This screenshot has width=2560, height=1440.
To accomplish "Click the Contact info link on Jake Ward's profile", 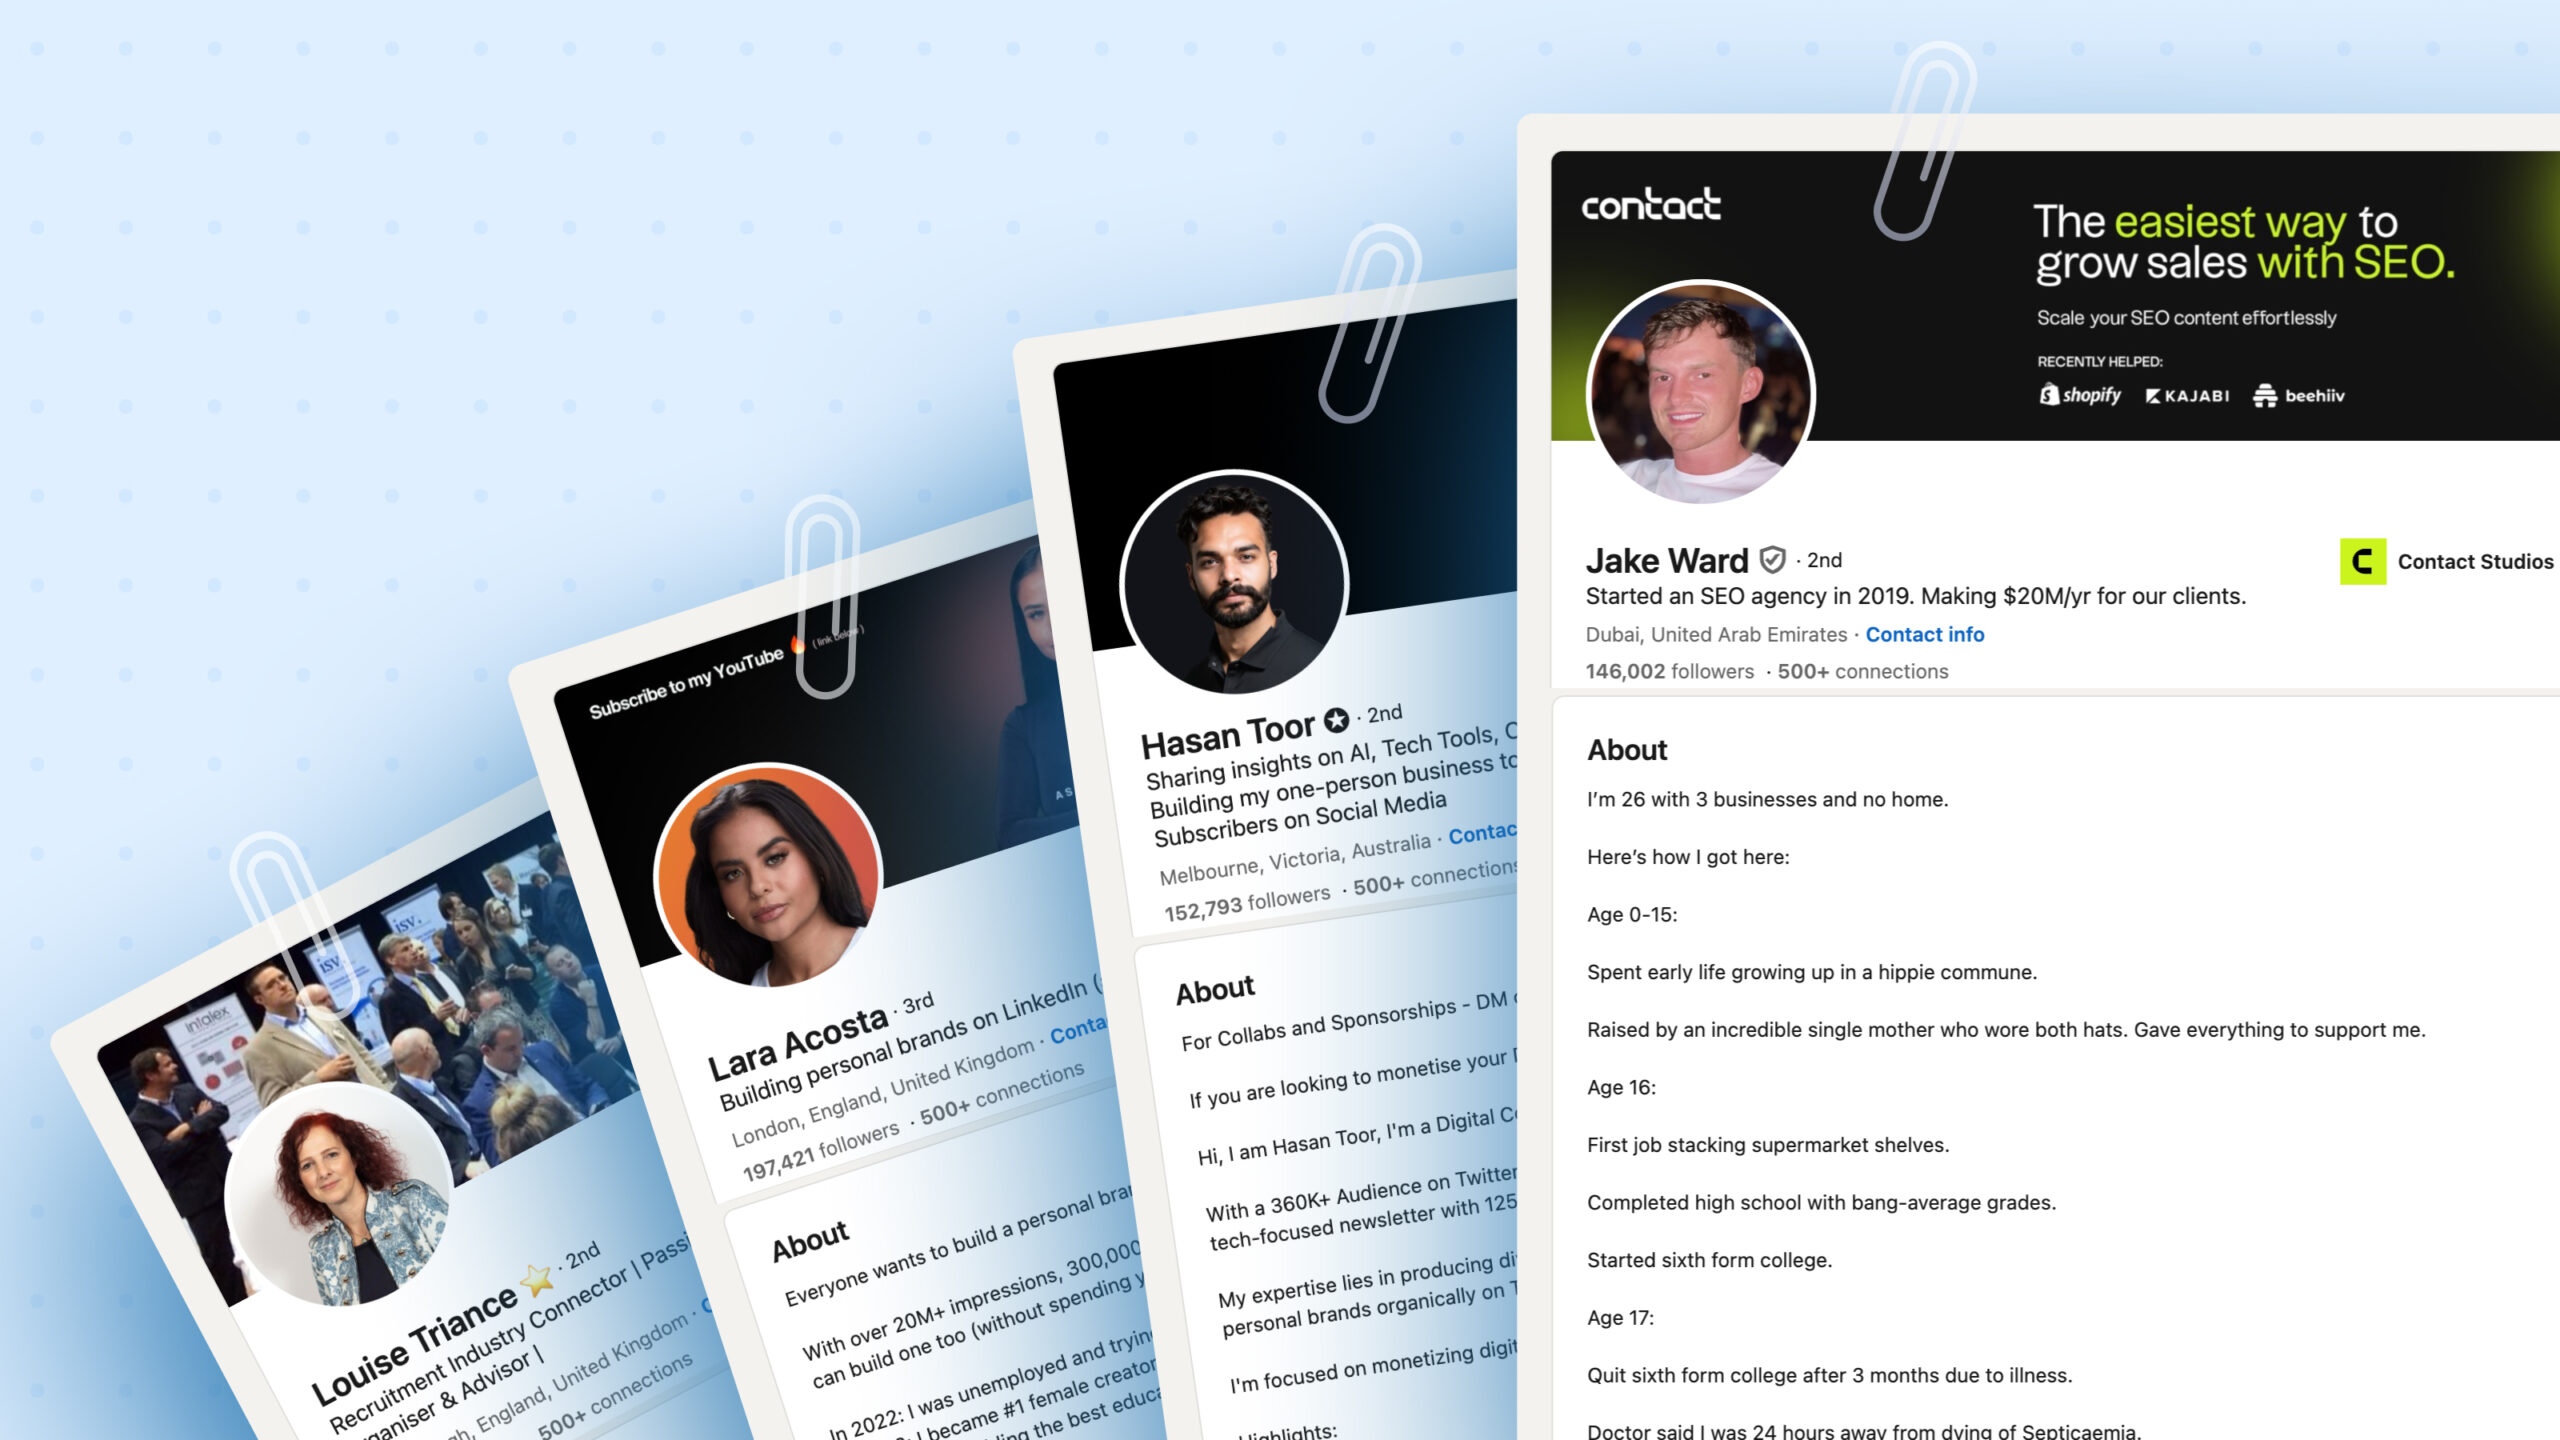I will (x=1925, y=633).
